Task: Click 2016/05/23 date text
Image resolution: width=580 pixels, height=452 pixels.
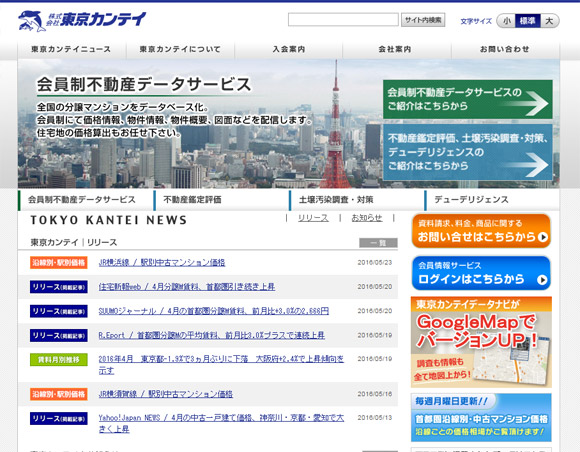Action: pyautogui.click(x=375, y=263)
